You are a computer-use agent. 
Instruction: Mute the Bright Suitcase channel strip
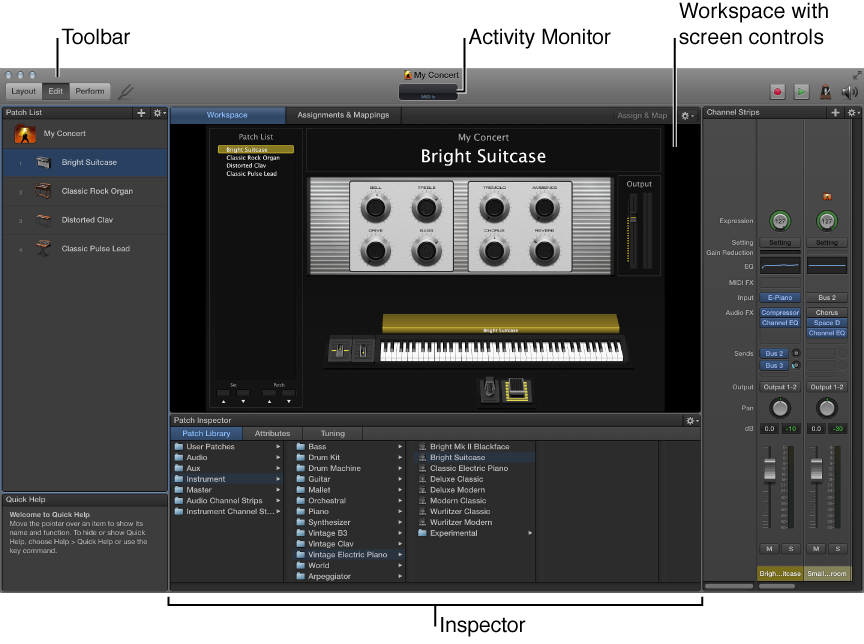point(770,548)
